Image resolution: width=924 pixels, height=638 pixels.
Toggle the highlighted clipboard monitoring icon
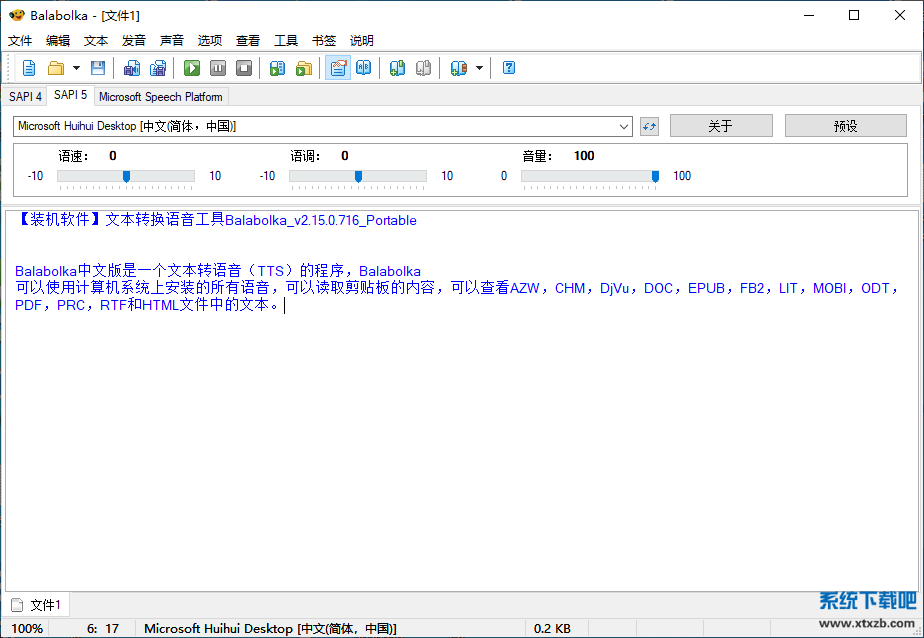[x=338, y=68]
